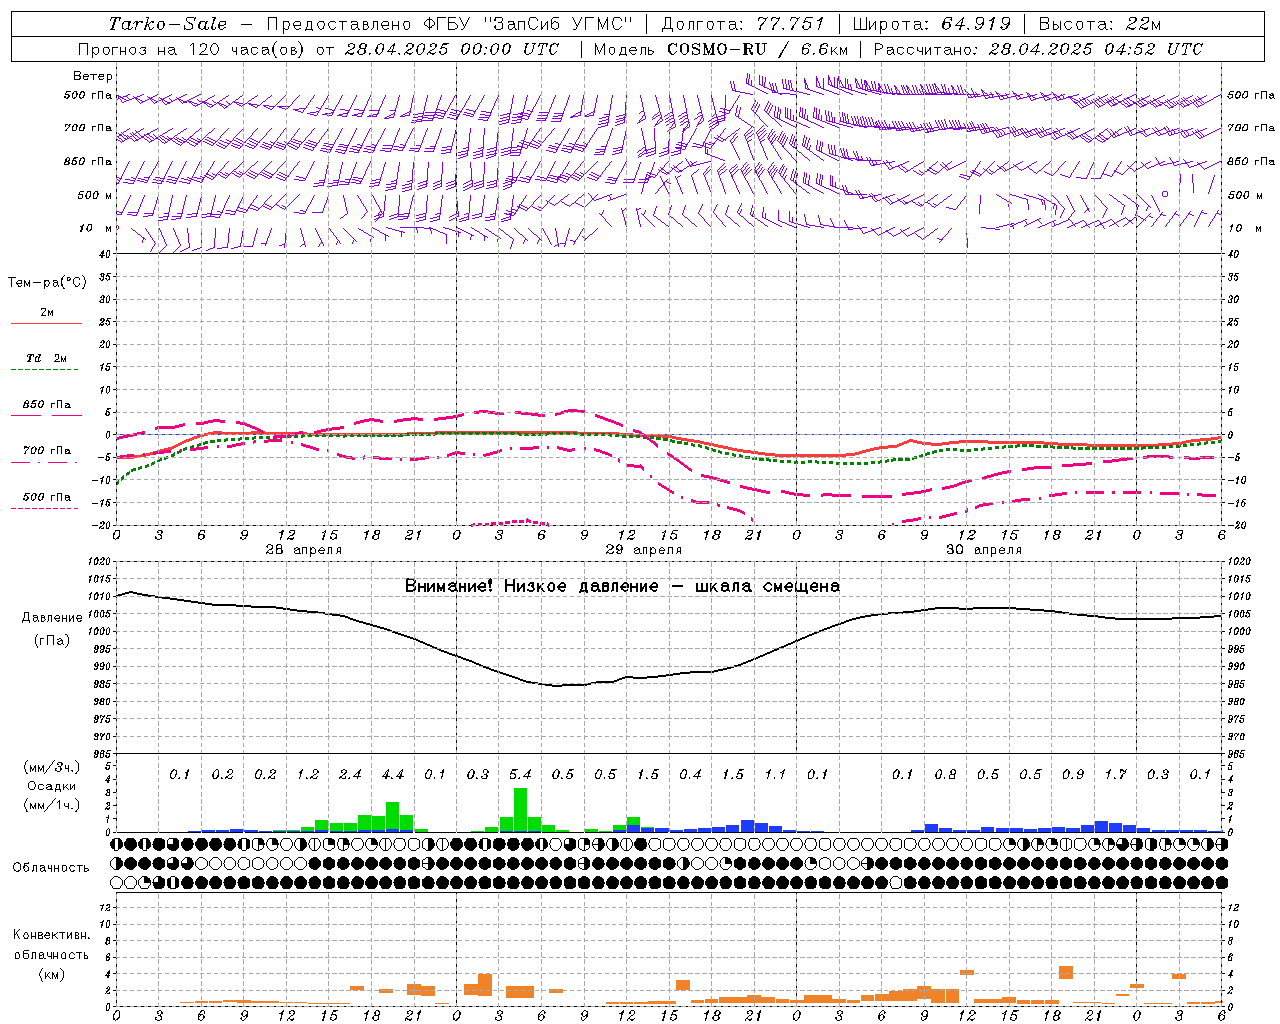The height and width of the screenshot is (1024, 1280).
Task: Click the 0.9 precipitation total
Action: coord(1073,774)
